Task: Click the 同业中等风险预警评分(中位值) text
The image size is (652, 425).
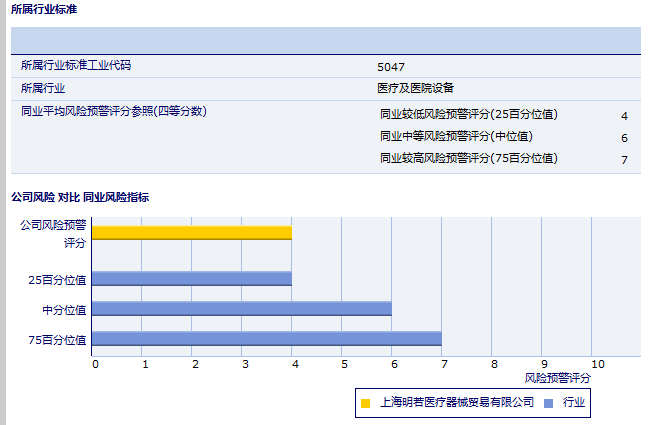Action: click(x=456, y=137)
